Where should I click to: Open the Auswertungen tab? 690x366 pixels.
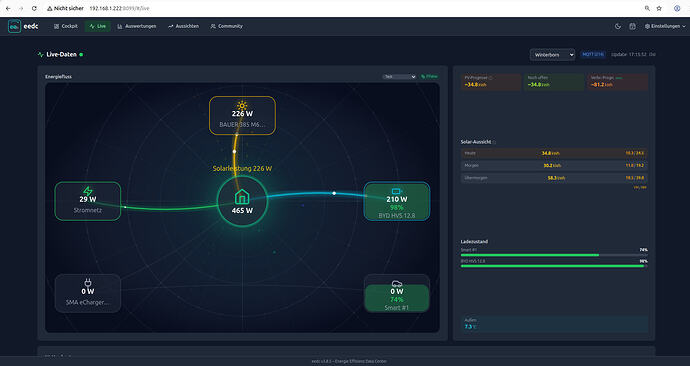click(136, 26)
